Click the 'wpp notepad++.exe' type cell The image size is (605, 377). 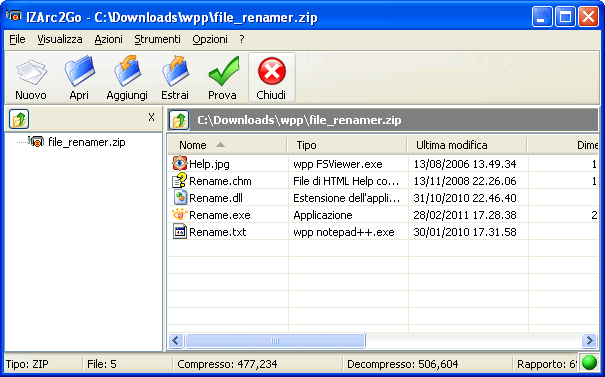pos(343,232)
